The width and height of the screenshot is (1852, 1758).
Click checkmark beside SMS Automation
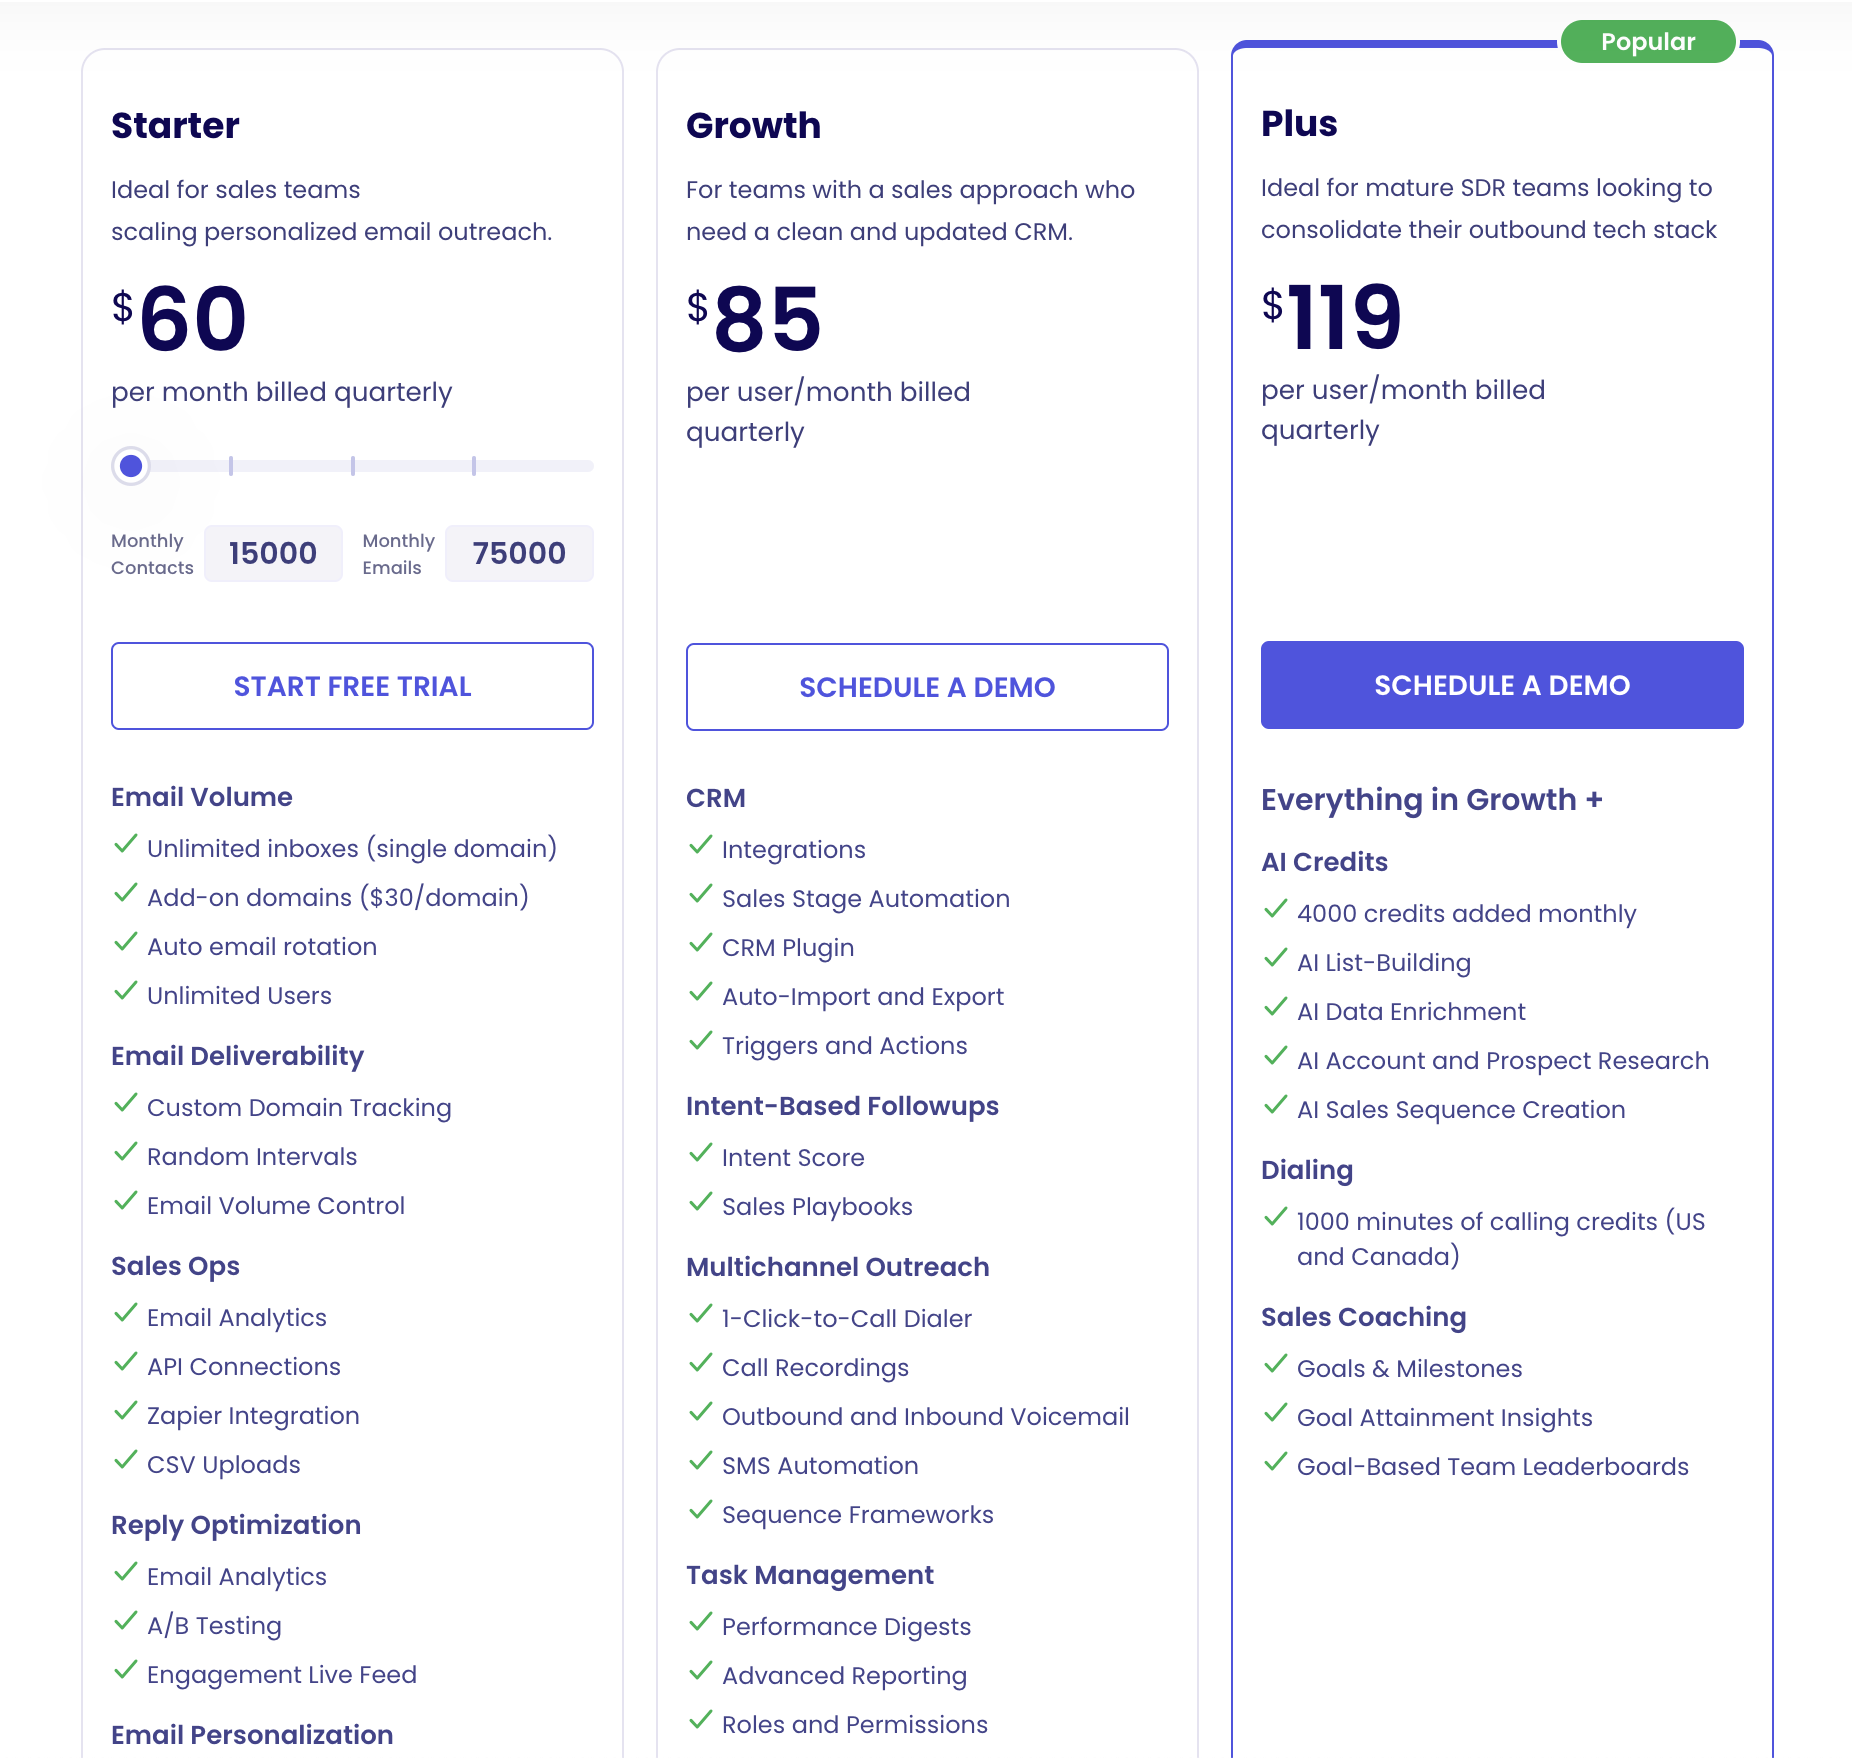(700, 1462)
